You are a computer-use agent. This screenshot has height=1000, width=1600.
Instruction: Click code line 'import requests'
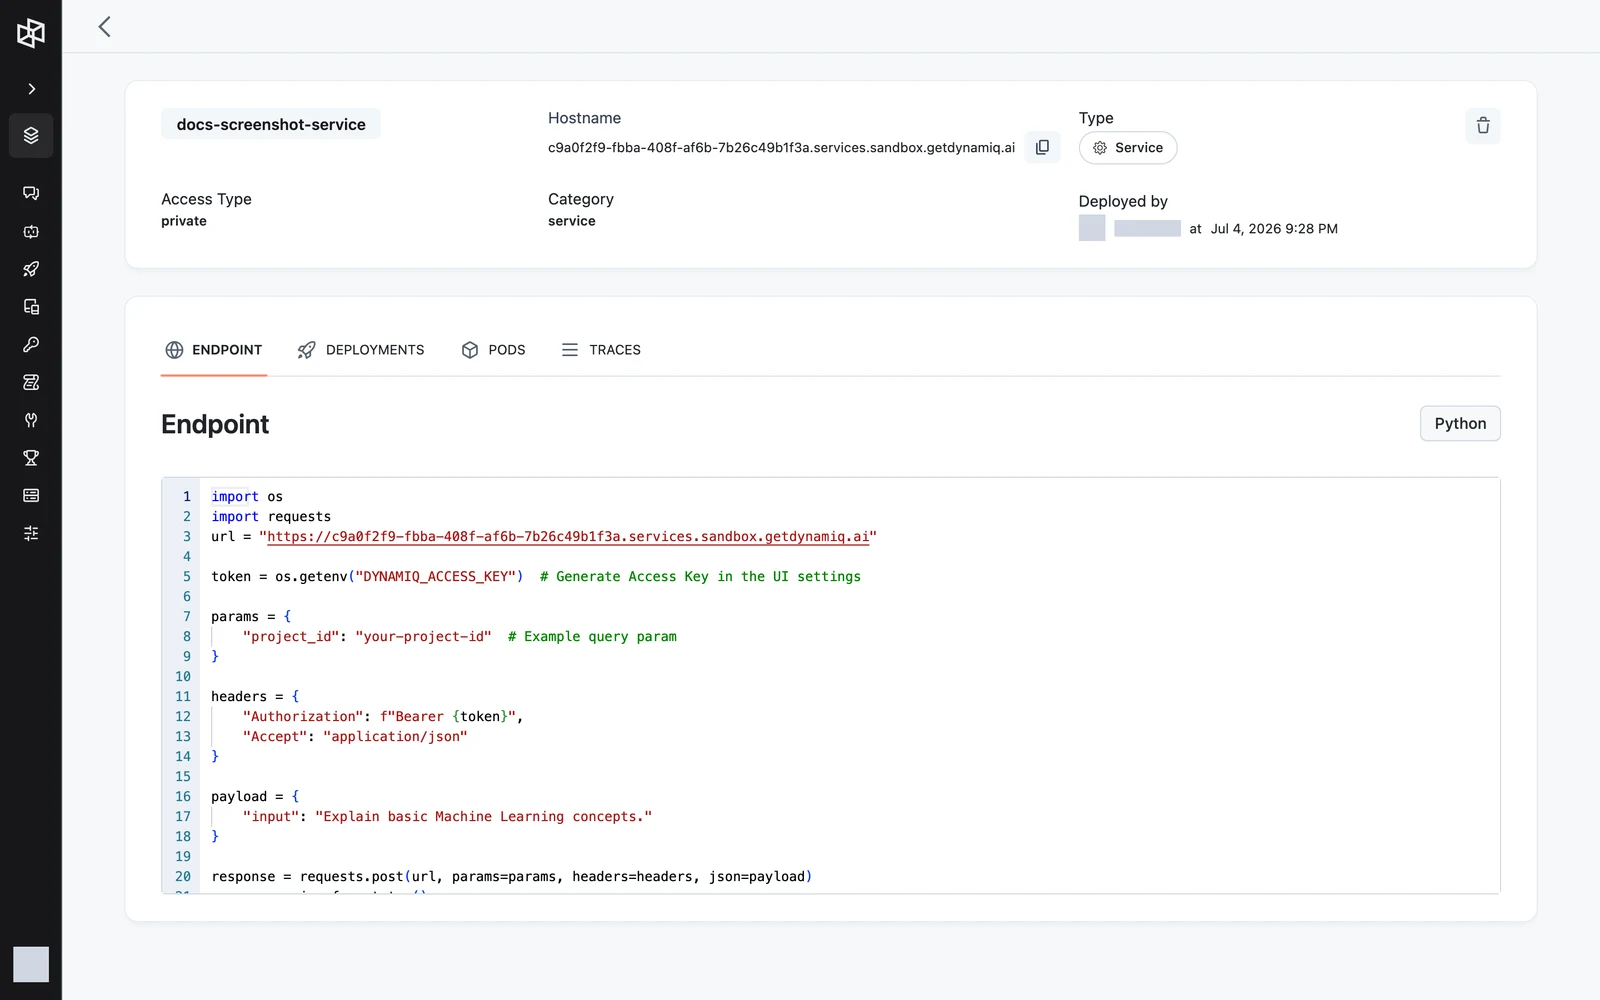[x=271, y=517]
